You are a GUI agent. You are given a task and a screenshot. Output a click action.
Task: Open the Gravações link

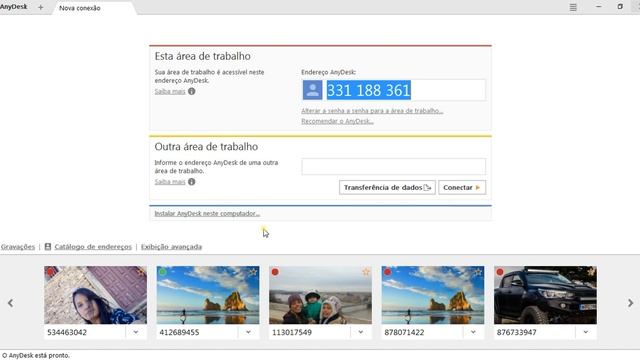click(18, 247)
